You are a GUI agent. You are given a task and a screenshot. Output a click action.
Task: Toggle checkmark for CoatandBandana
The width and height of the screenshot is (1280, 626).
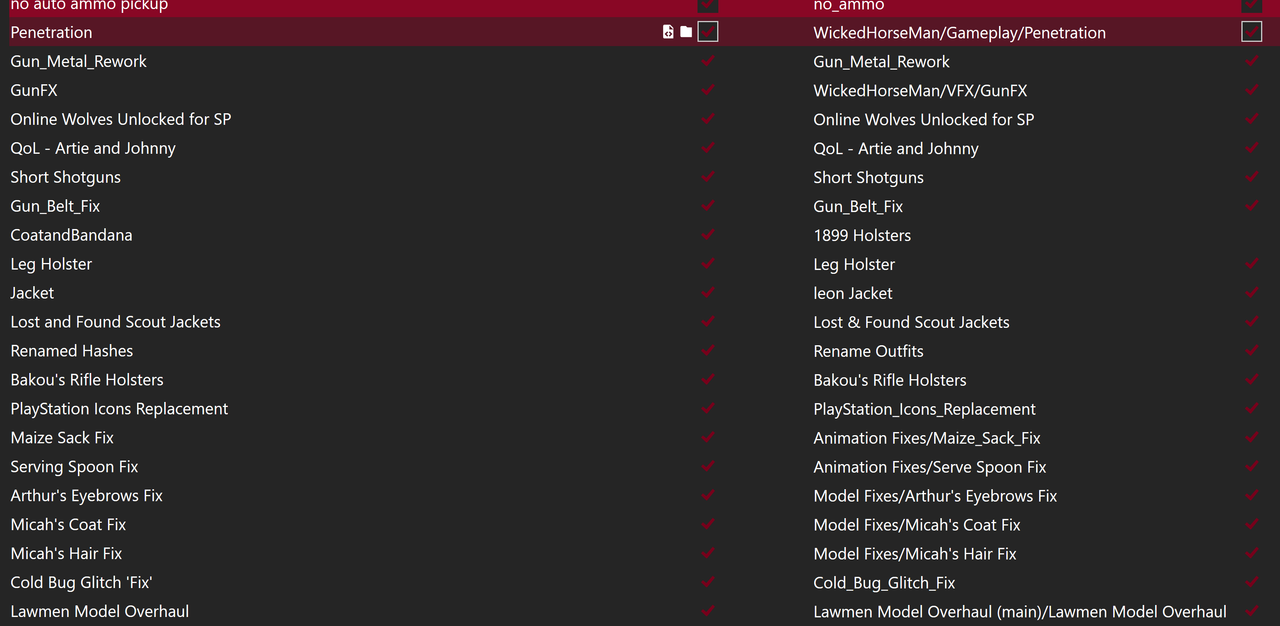(708, 235)
